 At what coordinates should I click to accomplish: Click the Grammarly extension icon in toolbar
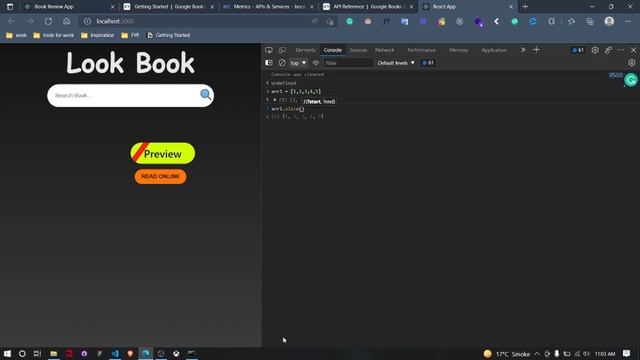click(349, 21)
